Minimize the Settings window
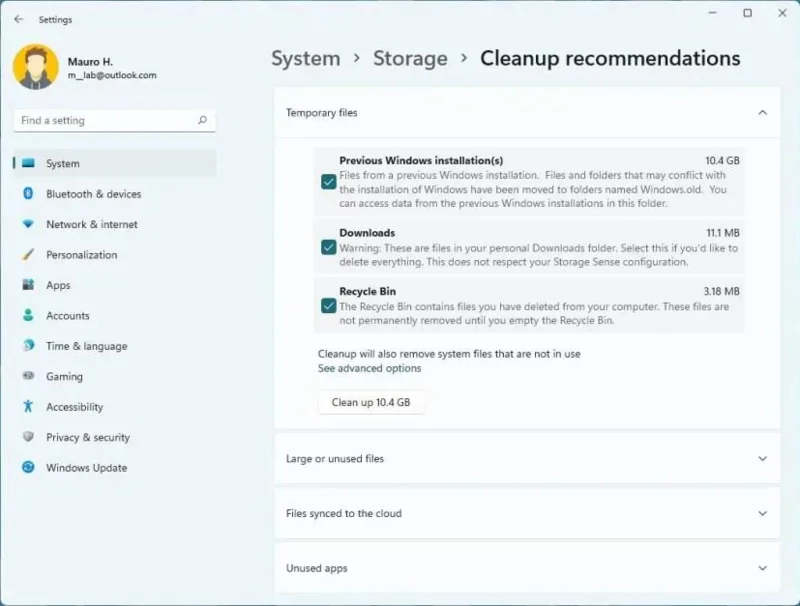 point(712,13)
